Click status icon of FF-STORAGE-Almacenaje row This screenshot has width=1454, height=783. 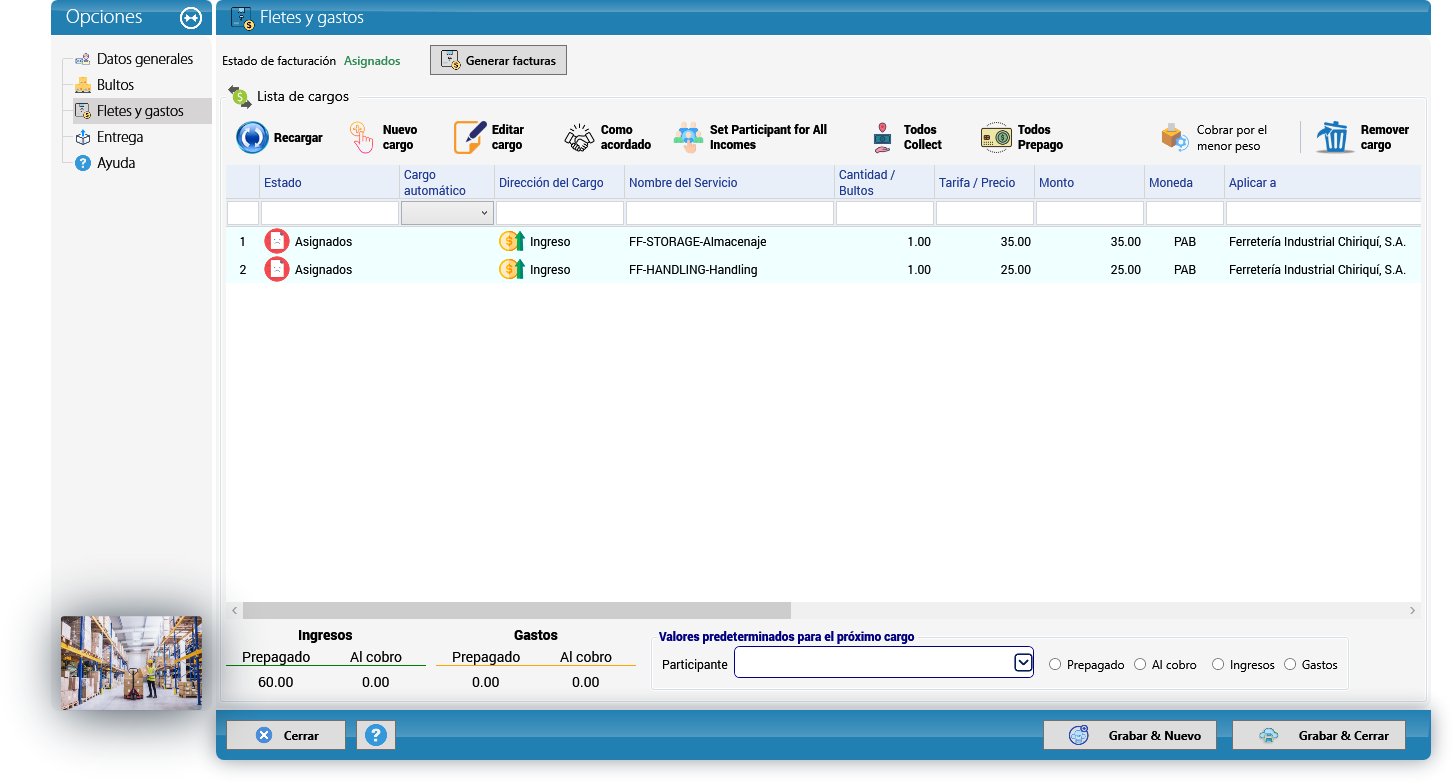click(277, 242)
